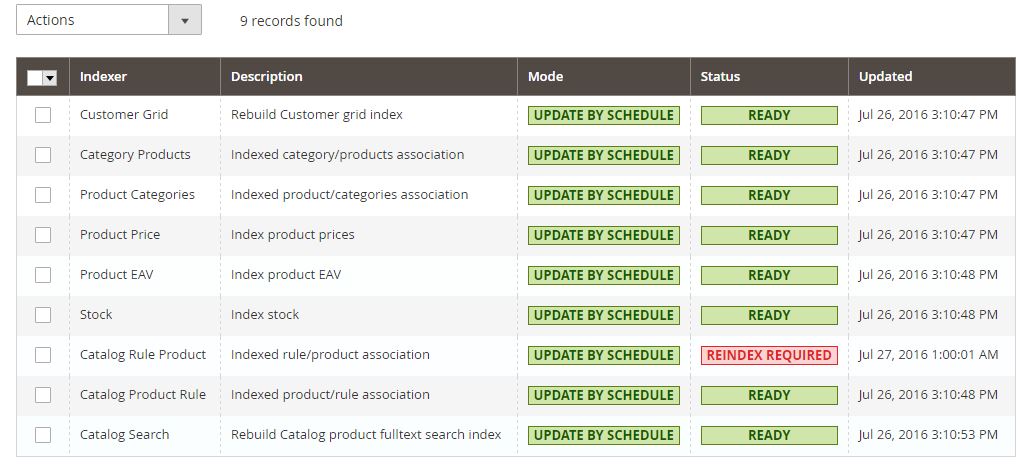1020x466 pixels.
Task: Check the Catalog Rule Product checkbox
Action: [43, 355]
